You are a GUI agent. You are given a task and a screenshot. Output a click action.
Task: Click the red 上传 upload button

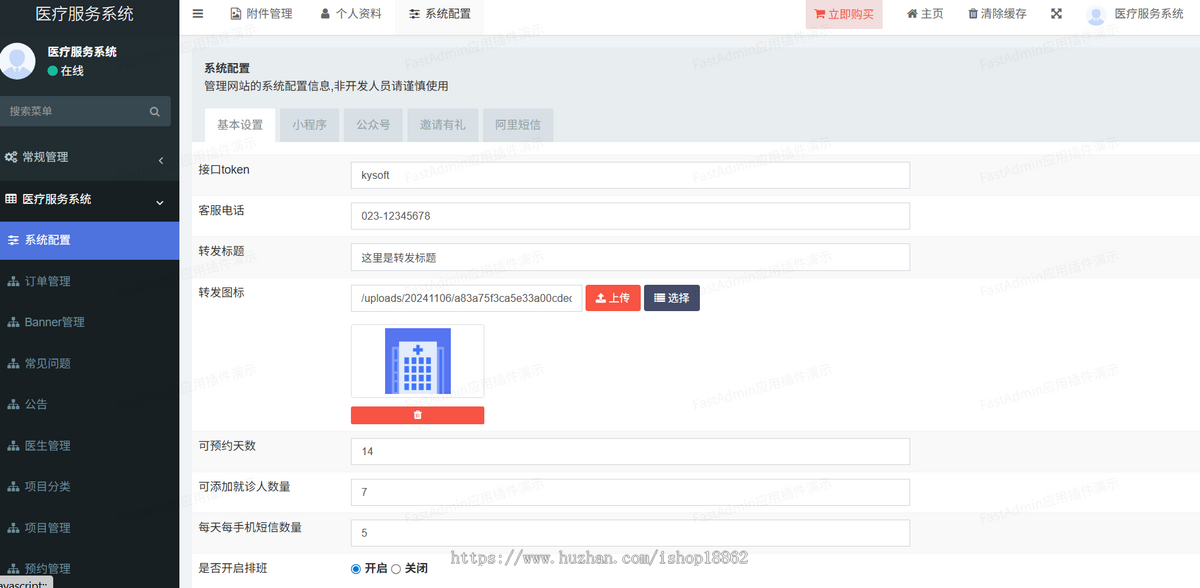[x=612, y=298]
